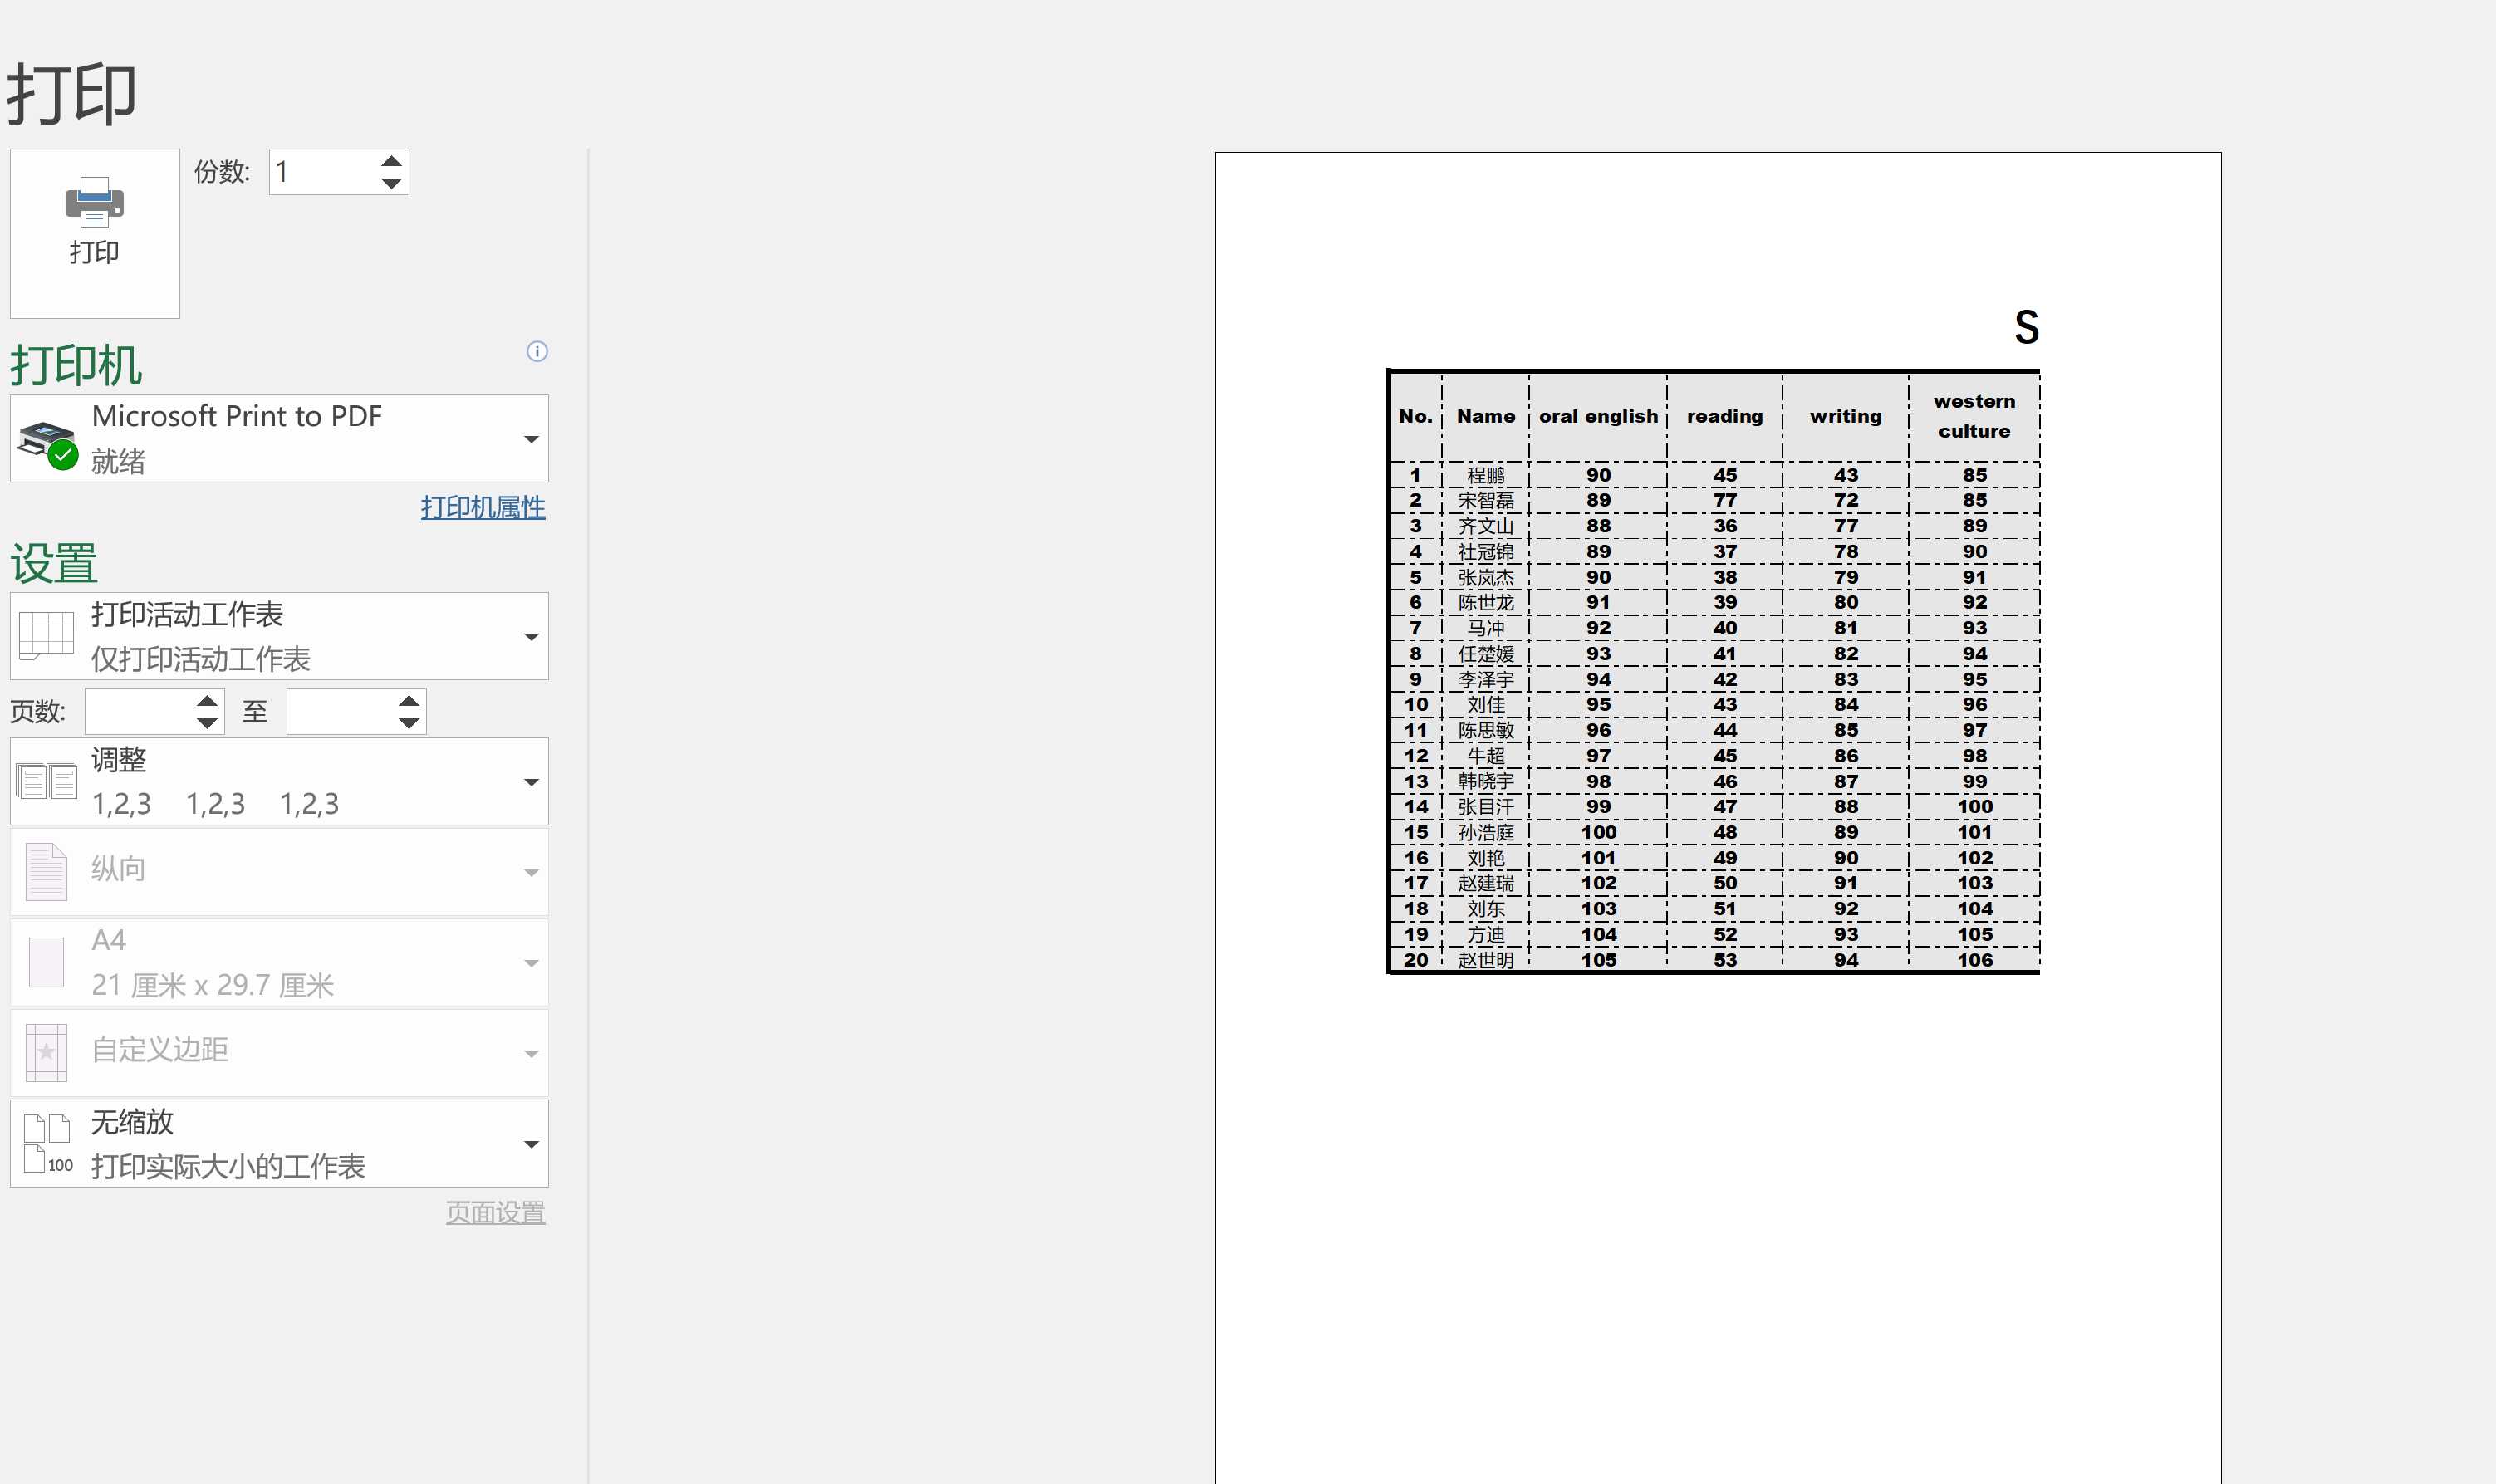The height and width of the screenshot is (1484, 2496).
Task: Click the large Print button with printer icon
Action: (95, 234)
